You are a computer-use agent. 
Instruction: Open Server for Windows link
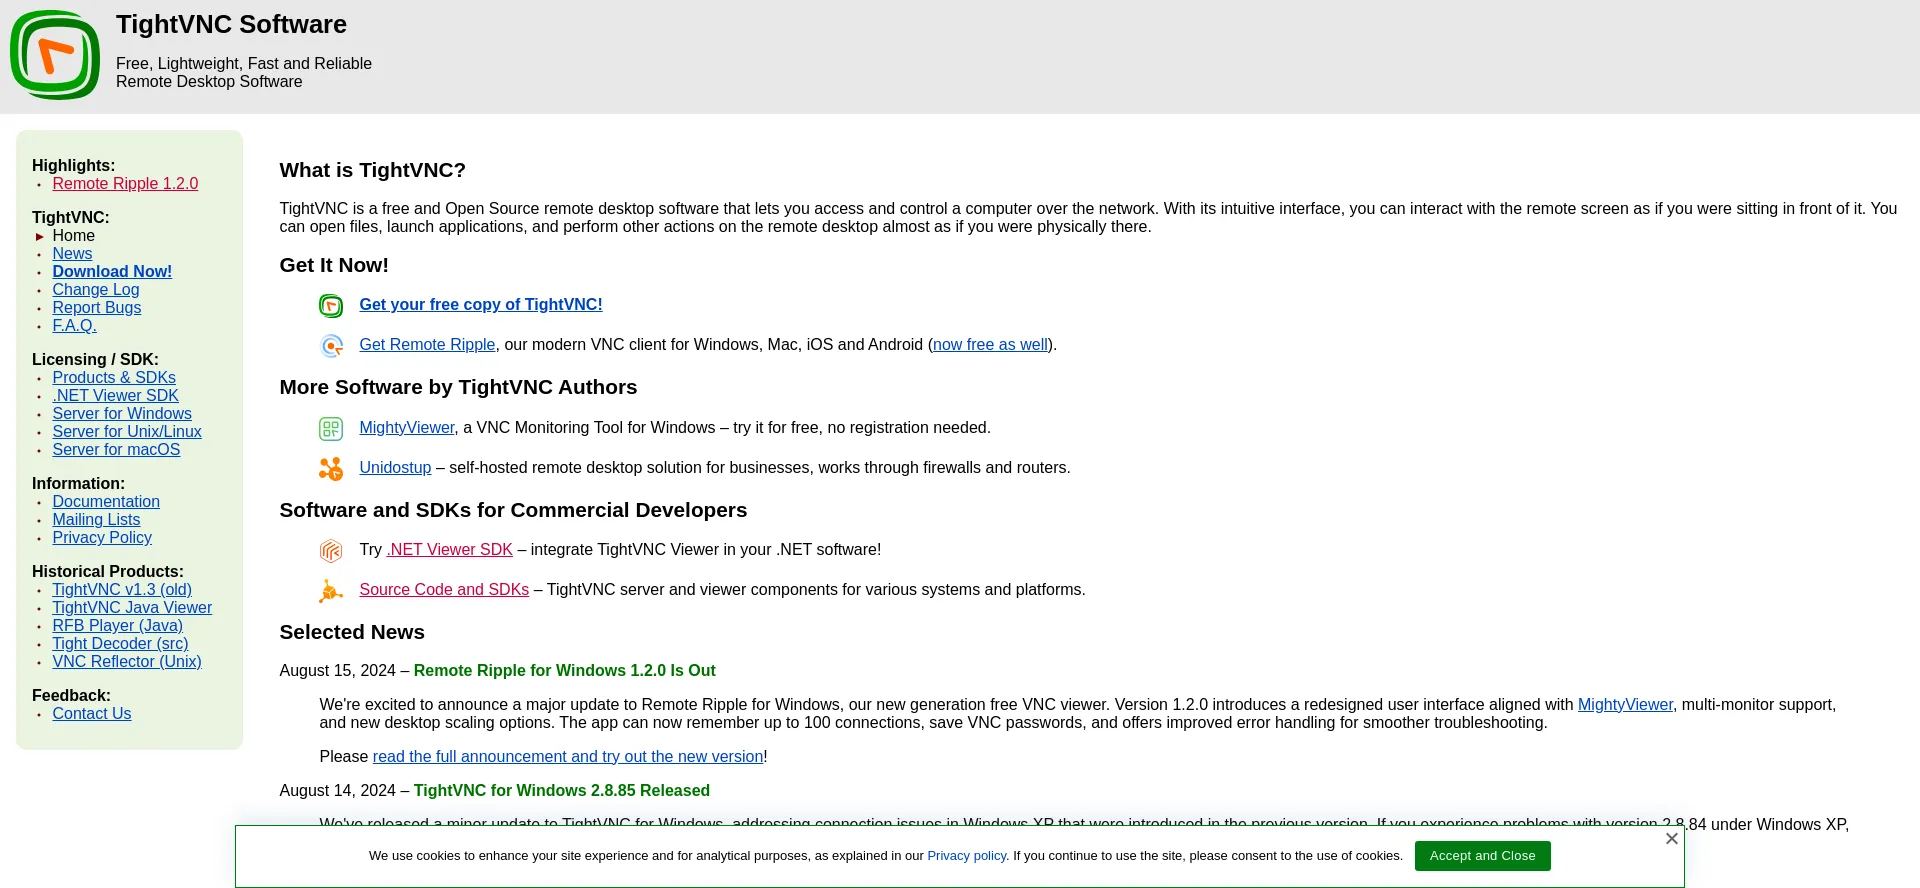coord(122,414)
